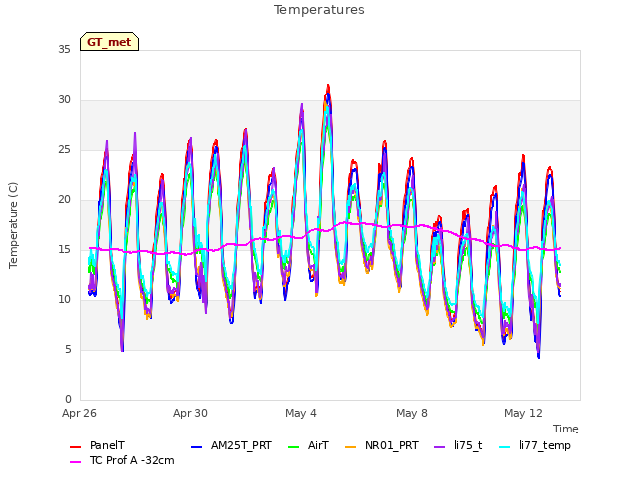
Task: Toggle li75_t series in the legend
Action: [458, 445]
